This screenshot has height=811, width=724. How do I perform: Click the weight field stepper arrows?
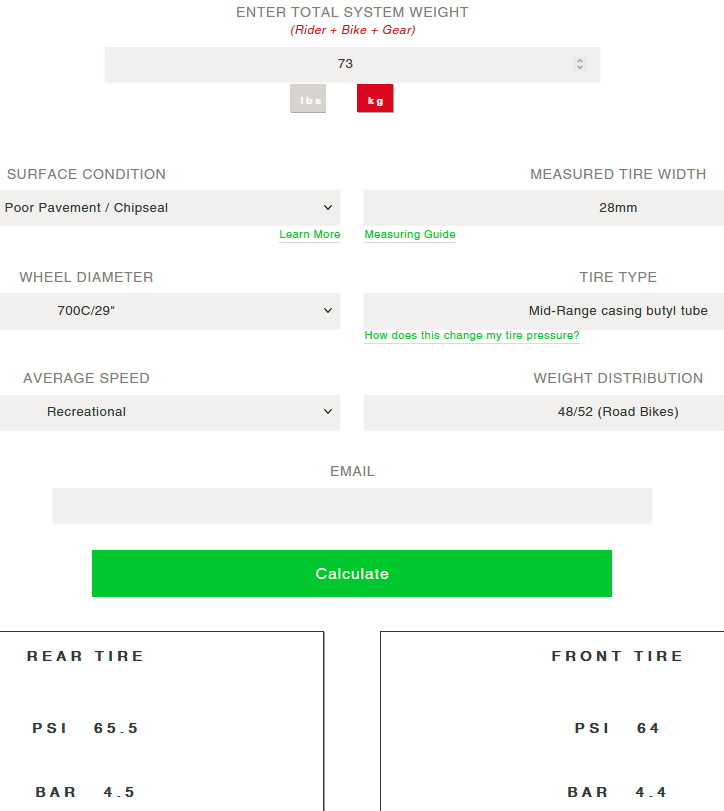pos(580,64)
